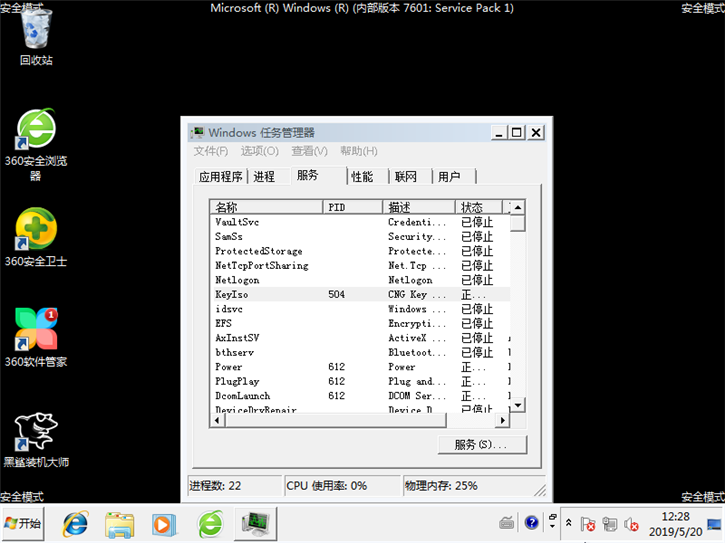
Task: Click the Task Manager title bar icon
Action: click(197, 133)
